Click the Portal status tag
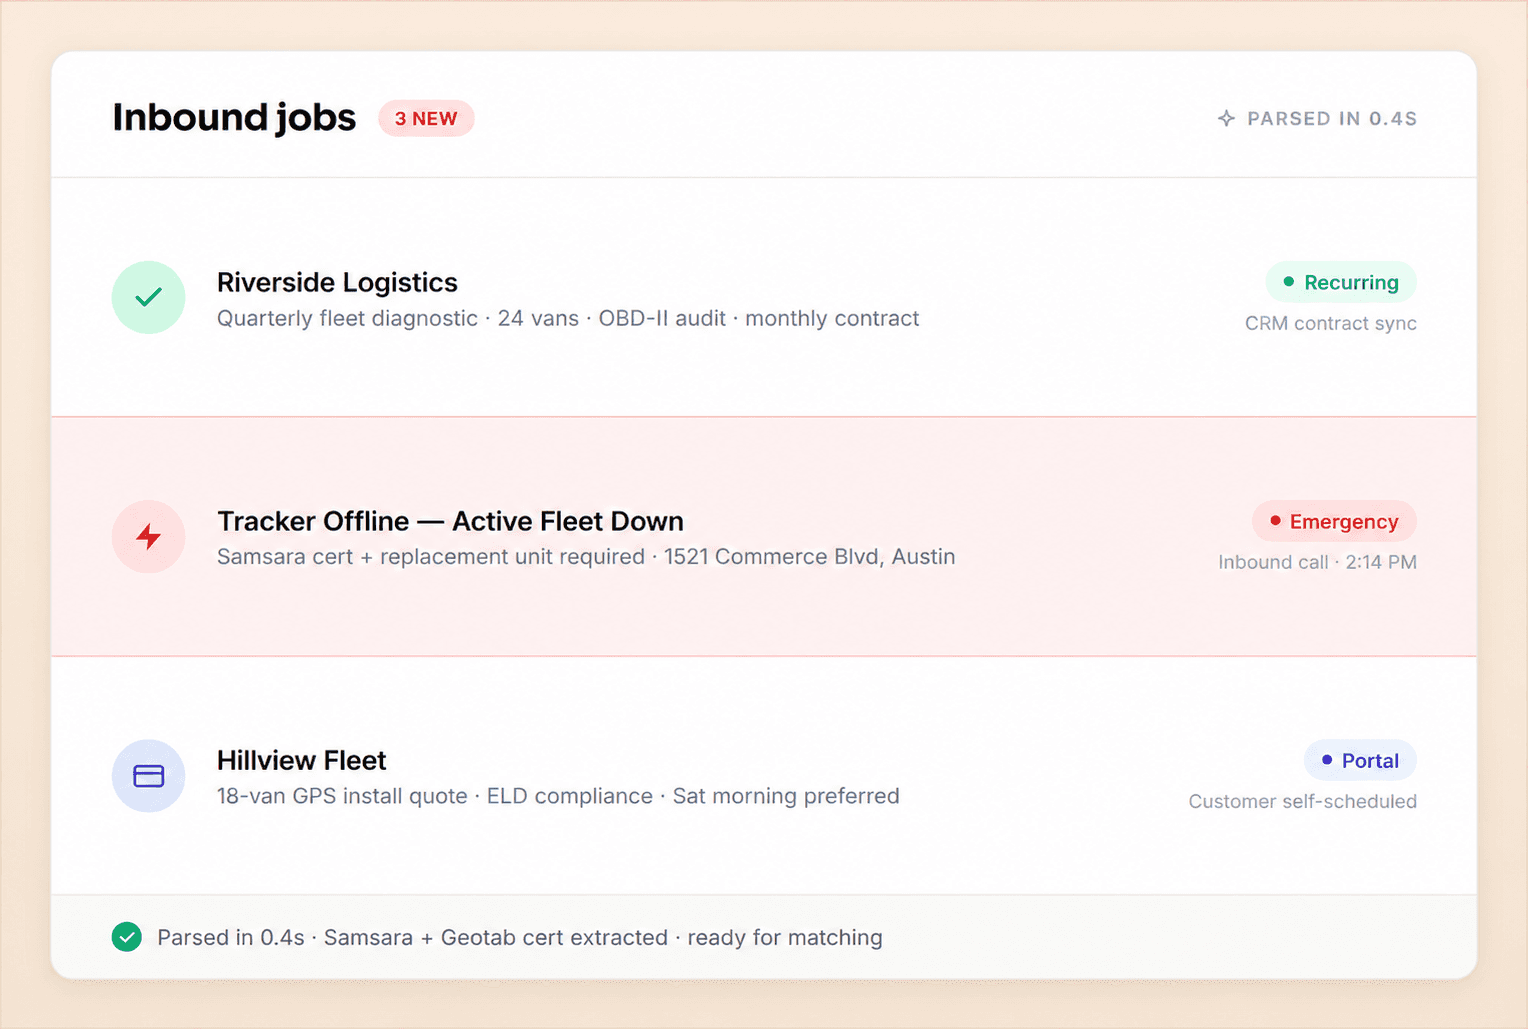The width and height of the screenshot is (1528, 1029). 1360,760
